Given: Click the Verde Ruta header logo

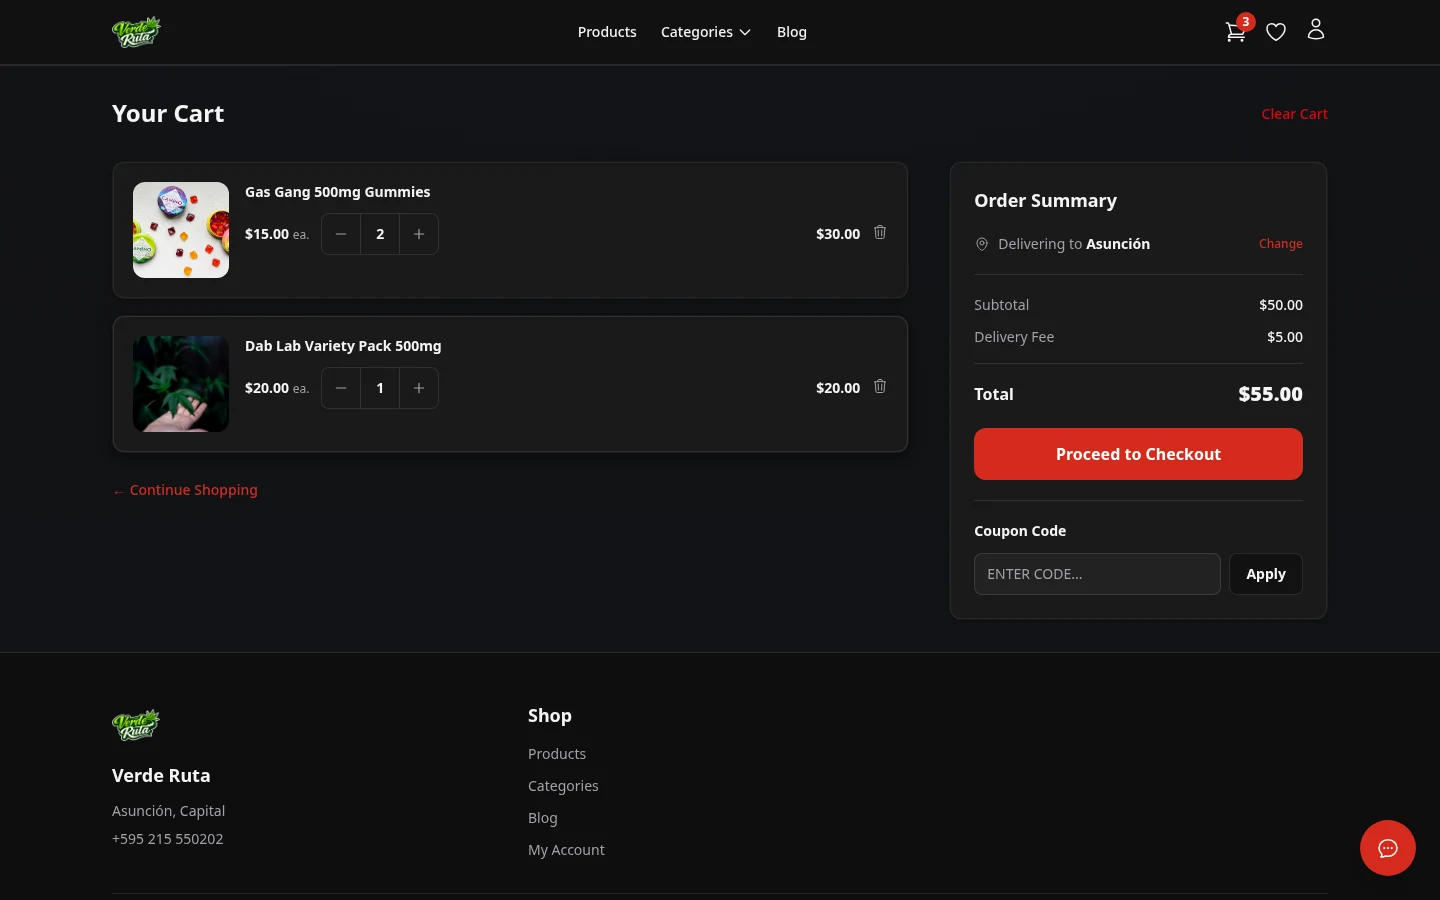Looking at the screenshot, I should (x=136, y=31).
